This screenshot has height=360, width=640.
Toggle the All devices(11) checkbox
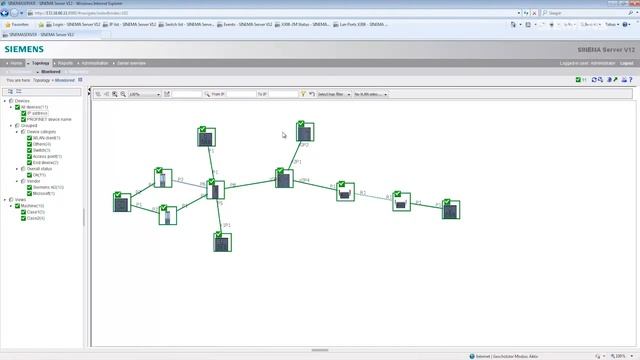click(x=18, y=107)
